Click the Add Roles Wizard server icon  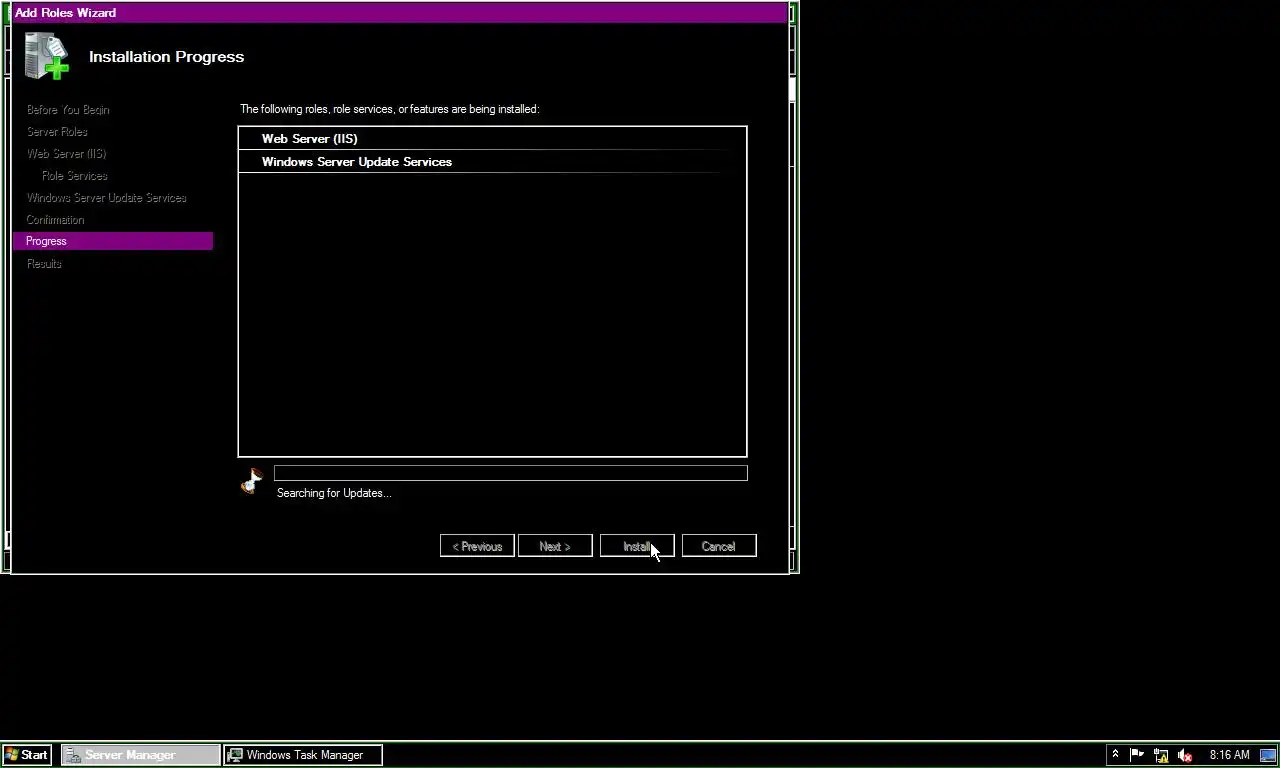(47, 56)
